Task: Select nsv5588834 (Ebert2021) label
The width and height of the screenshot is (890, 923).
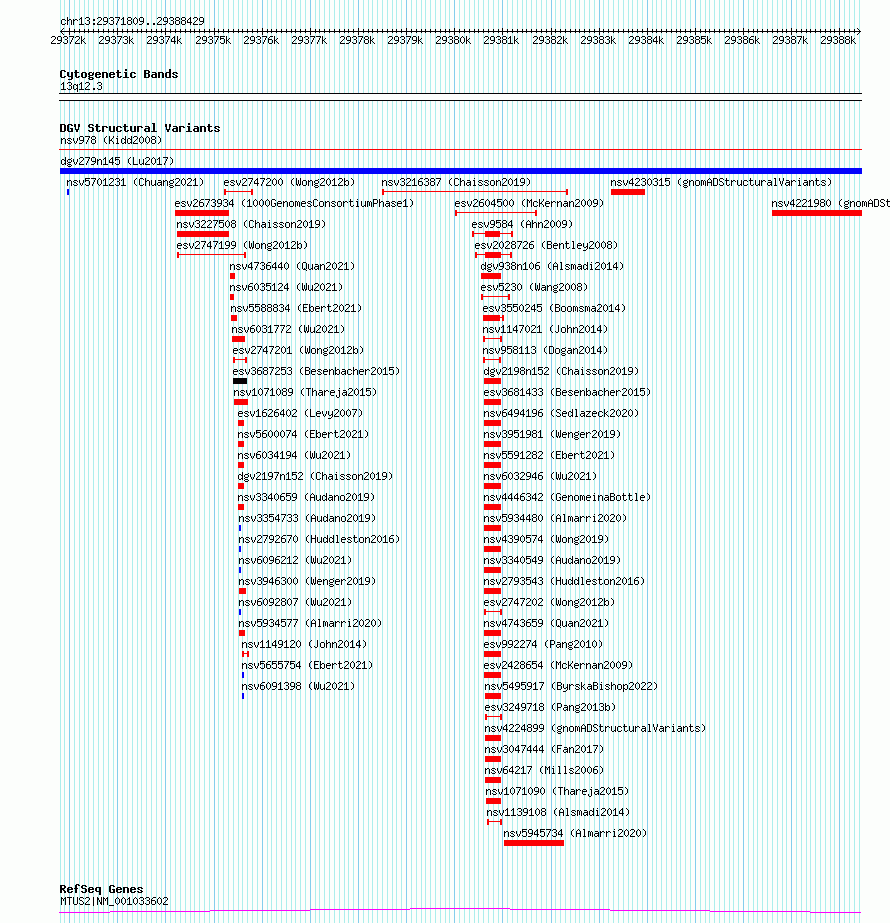Action: [296, 308]
